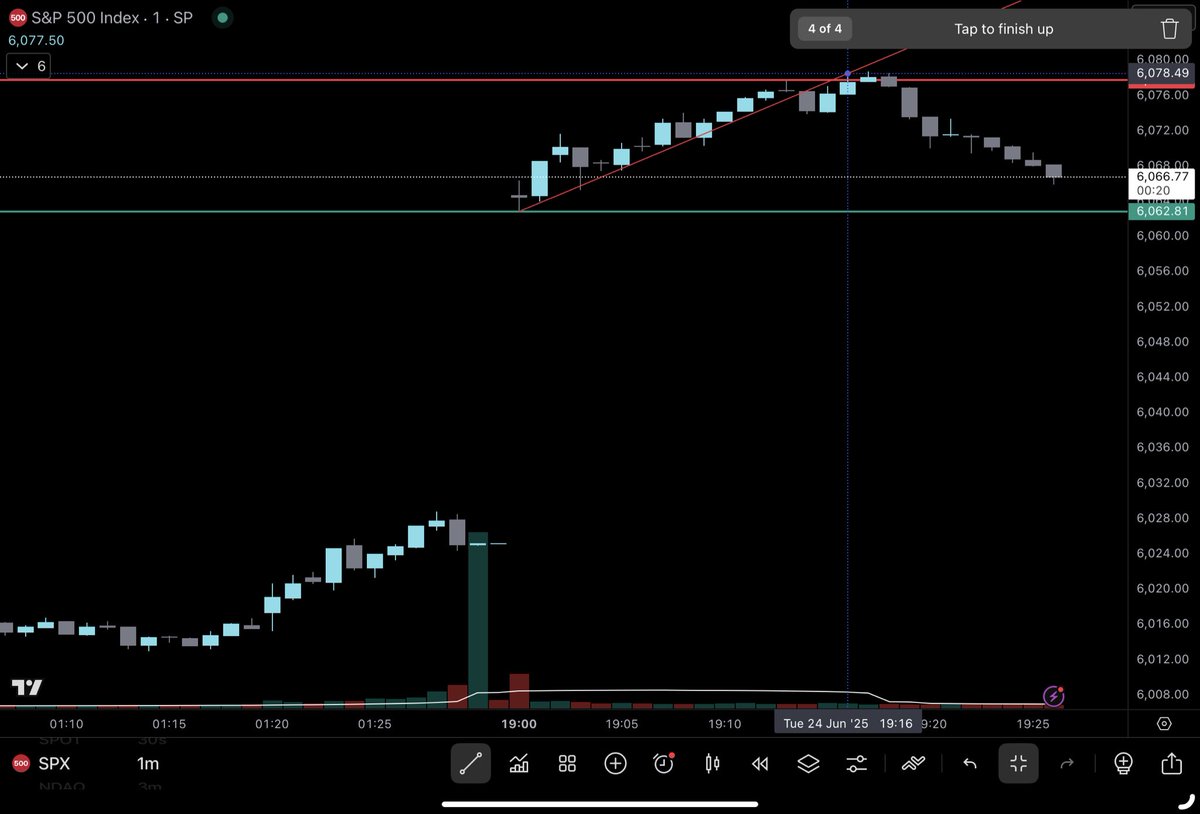The width and height of the screenshot is (1200, 814).
Task: Tap the 19:00 time axis label
Action: [x=519, y=723]
